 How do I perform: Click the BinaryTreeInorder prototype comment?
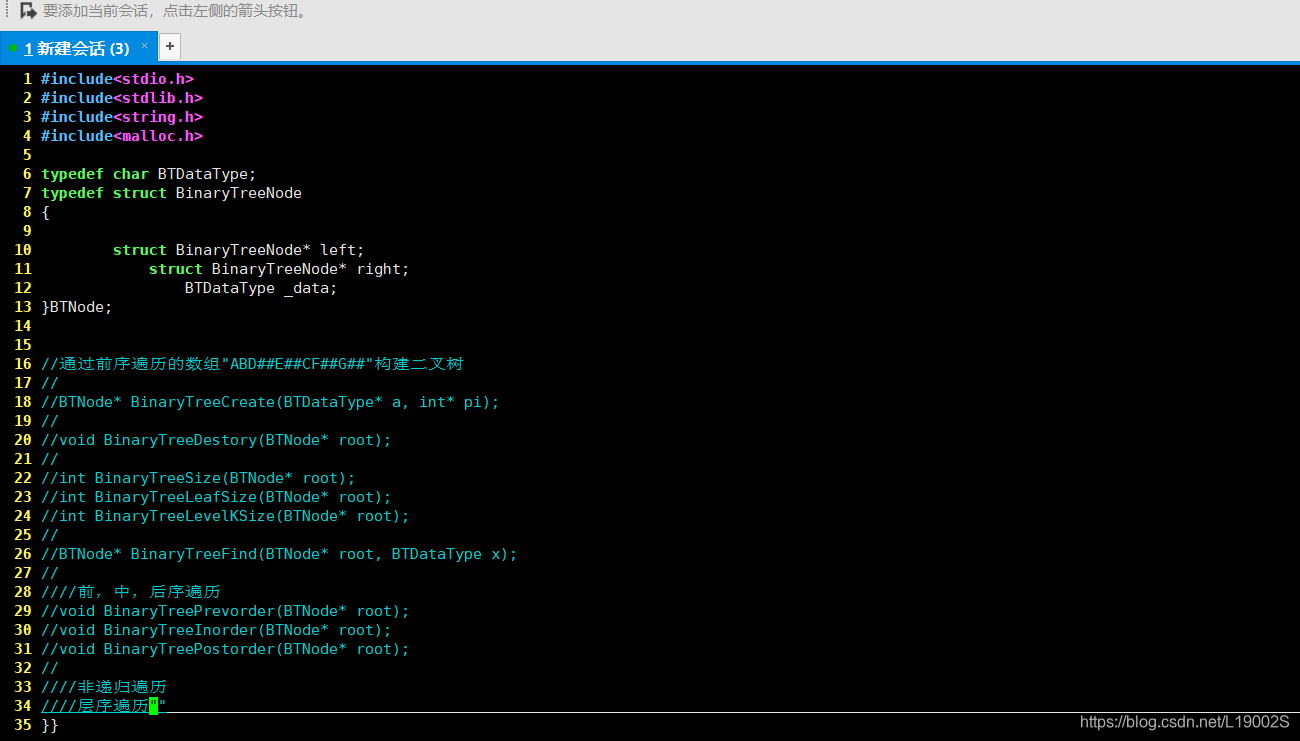coord(216,630)
